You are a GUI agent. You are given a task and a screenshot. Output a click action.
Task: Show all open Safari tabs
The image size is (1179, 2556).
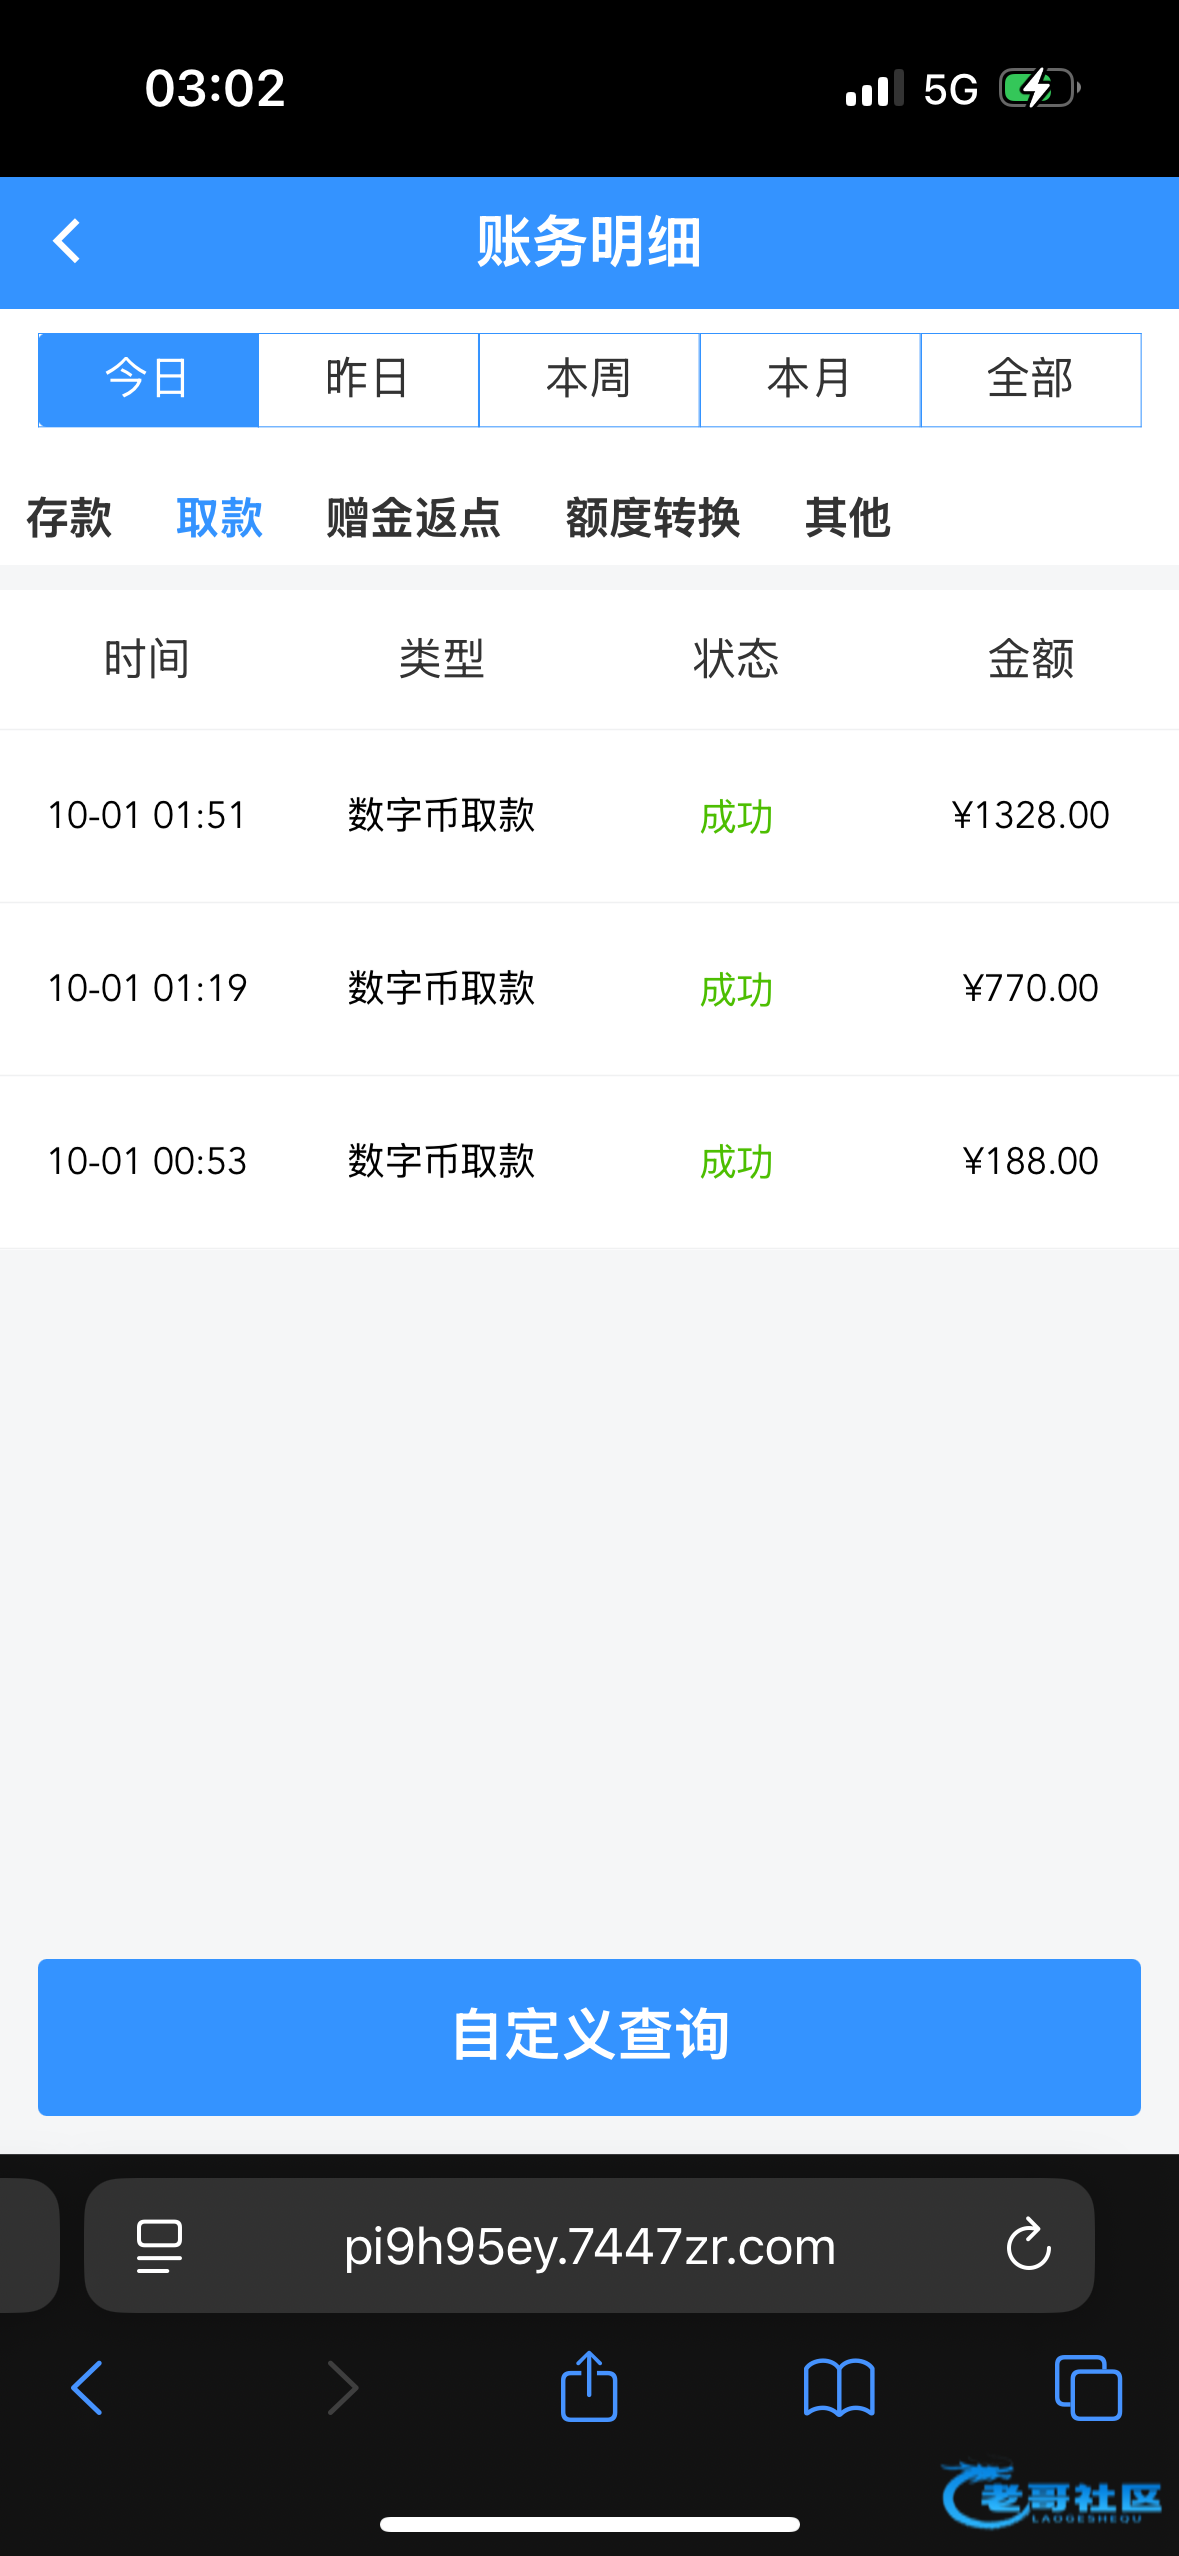pos(1088,2388)
